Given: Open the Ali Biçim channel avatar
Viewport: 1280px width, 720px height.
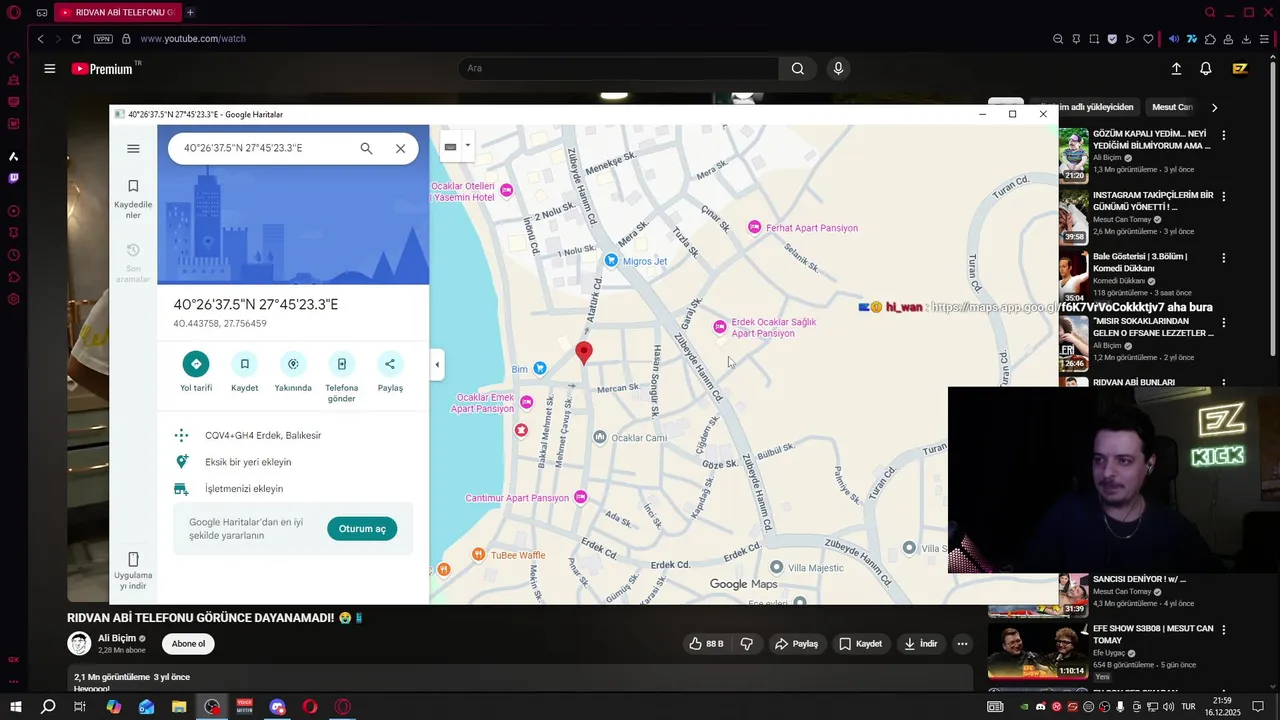Looking at the screenshot, I should coord(79,643).
